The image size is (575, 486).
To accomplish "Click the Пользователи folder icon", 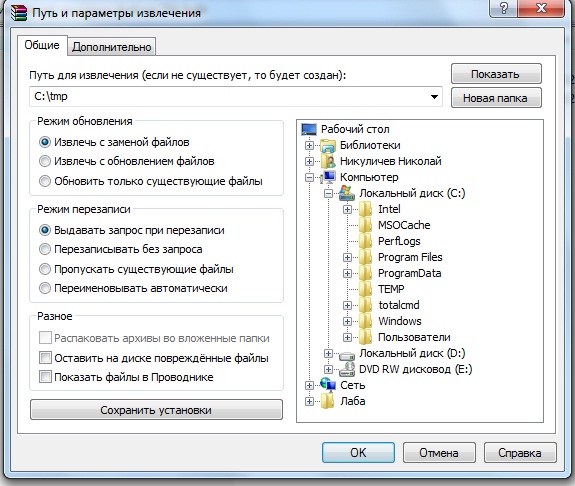I will [x=365, y=337].
